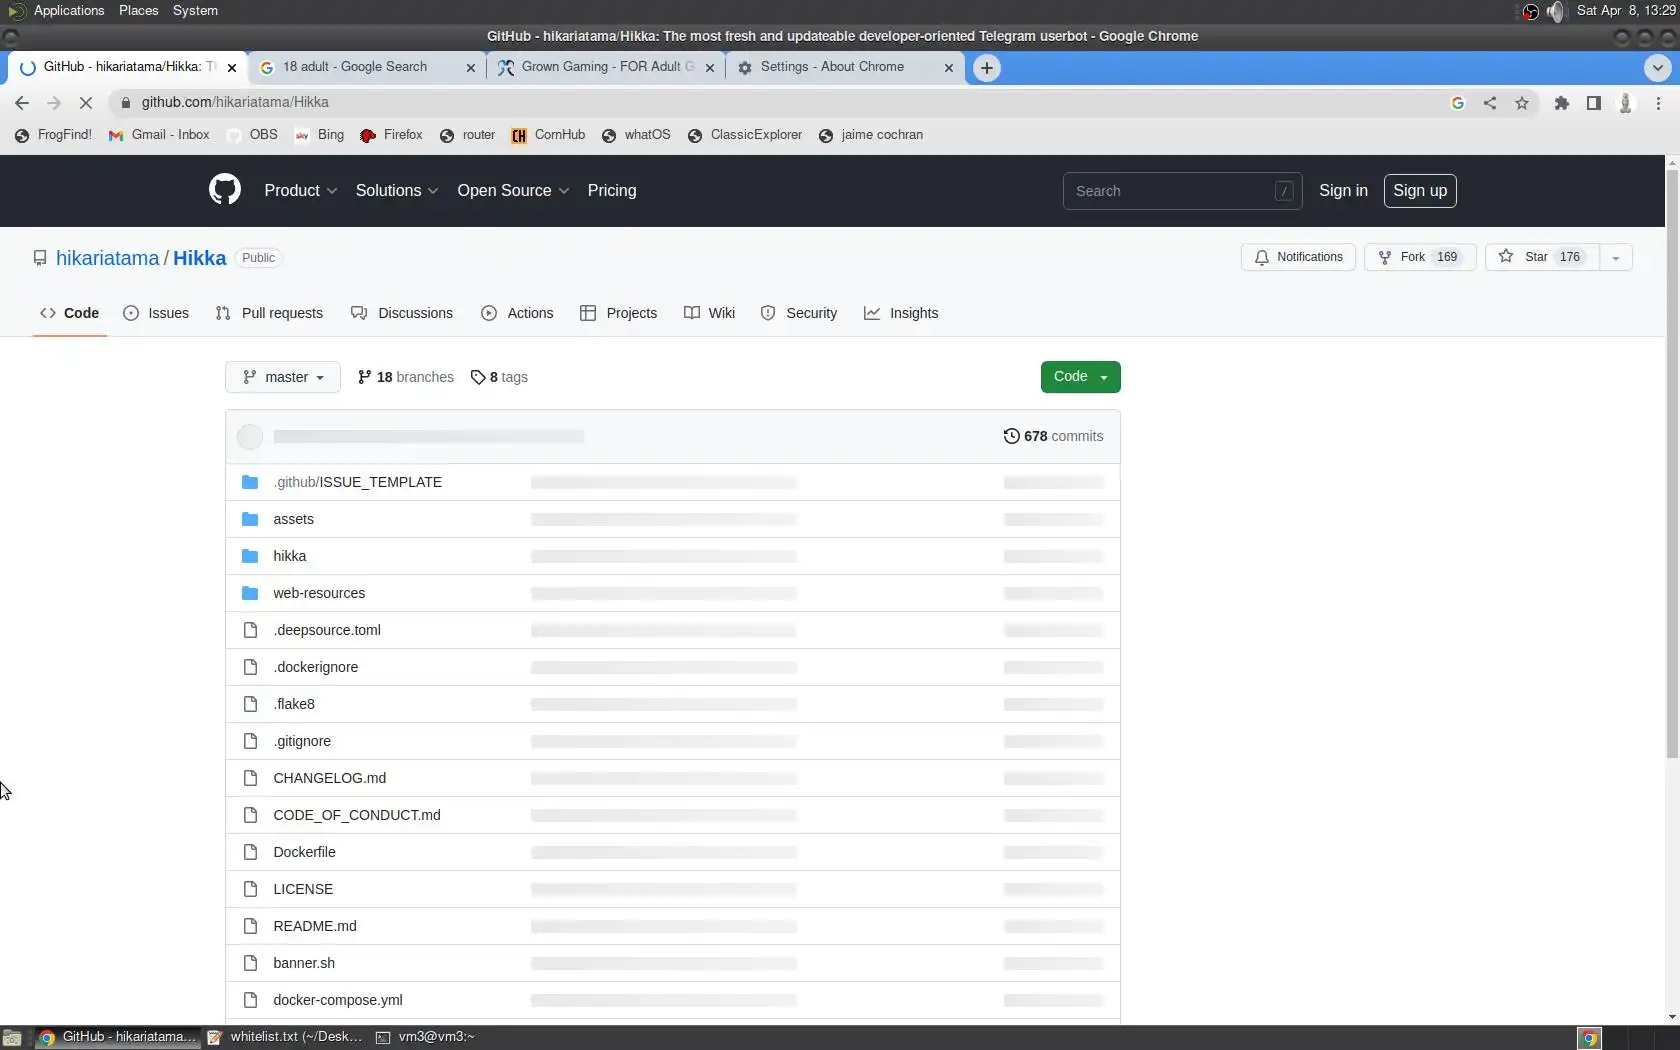Open the Gmail - Inbox bookmark
This screenshot has height=1050, width=1680.
[x=159, y=135]
